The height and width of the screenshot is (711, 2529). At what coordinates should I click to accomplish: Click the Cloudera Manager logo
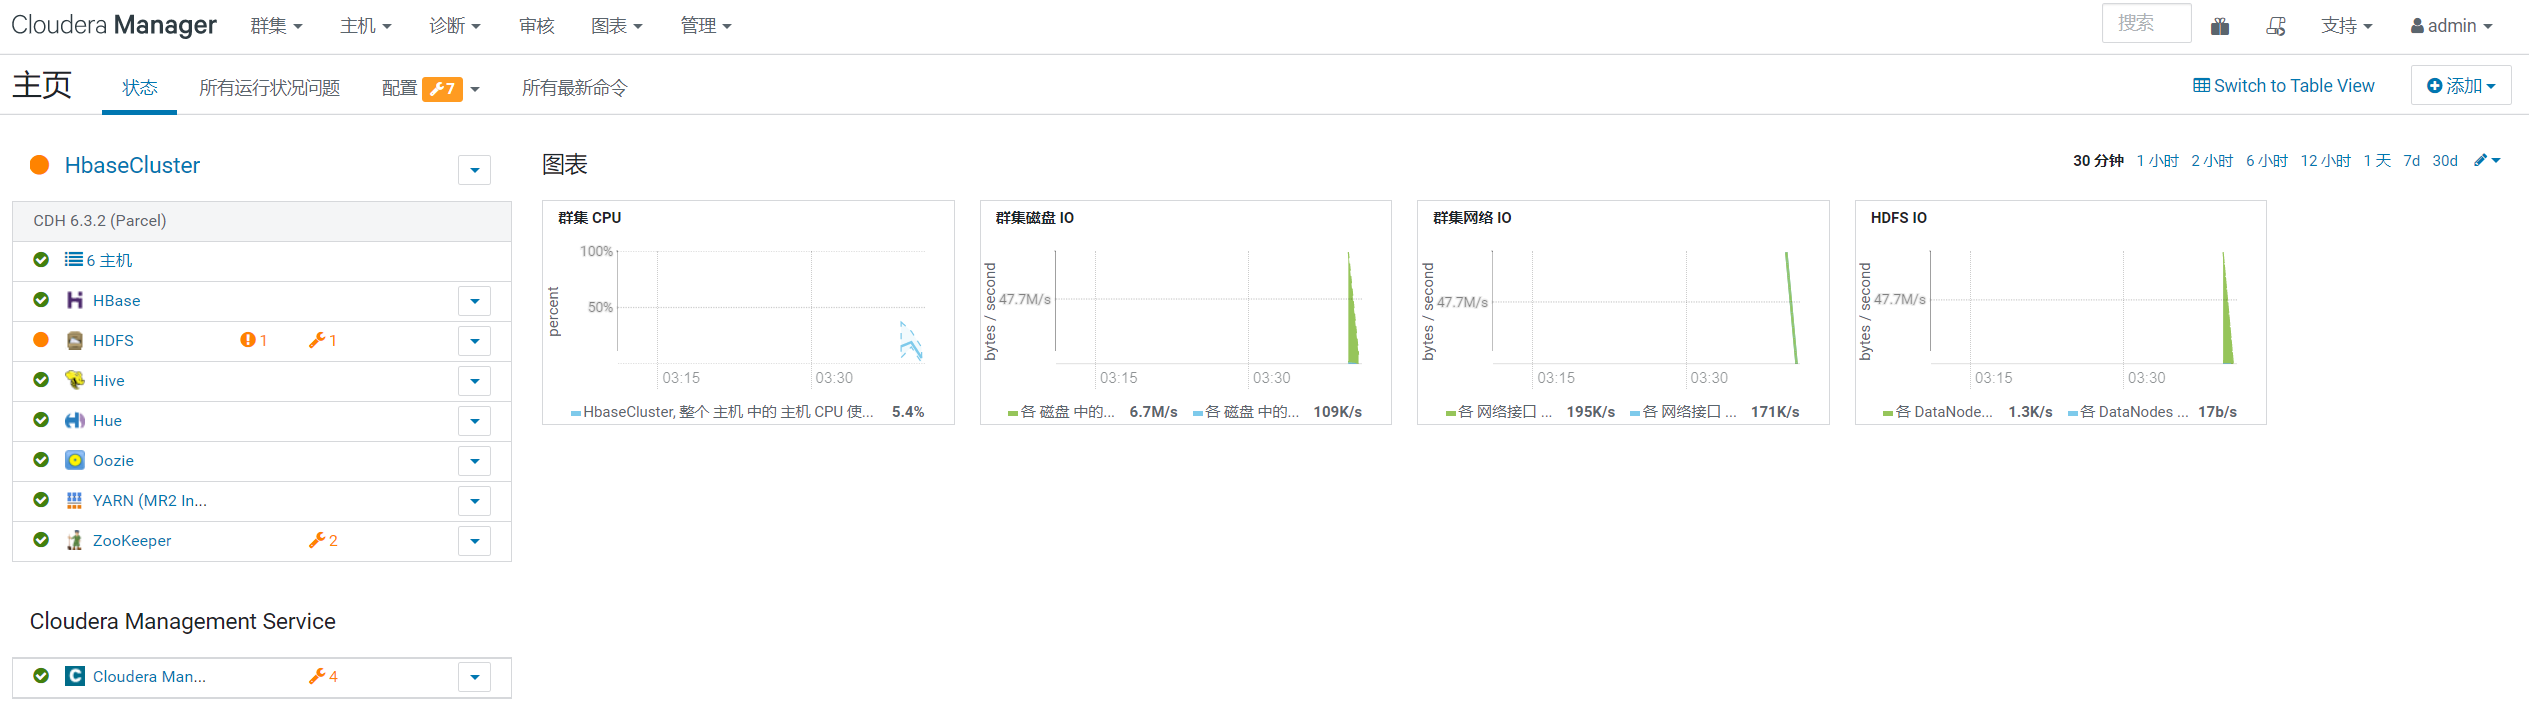[114, 25]
